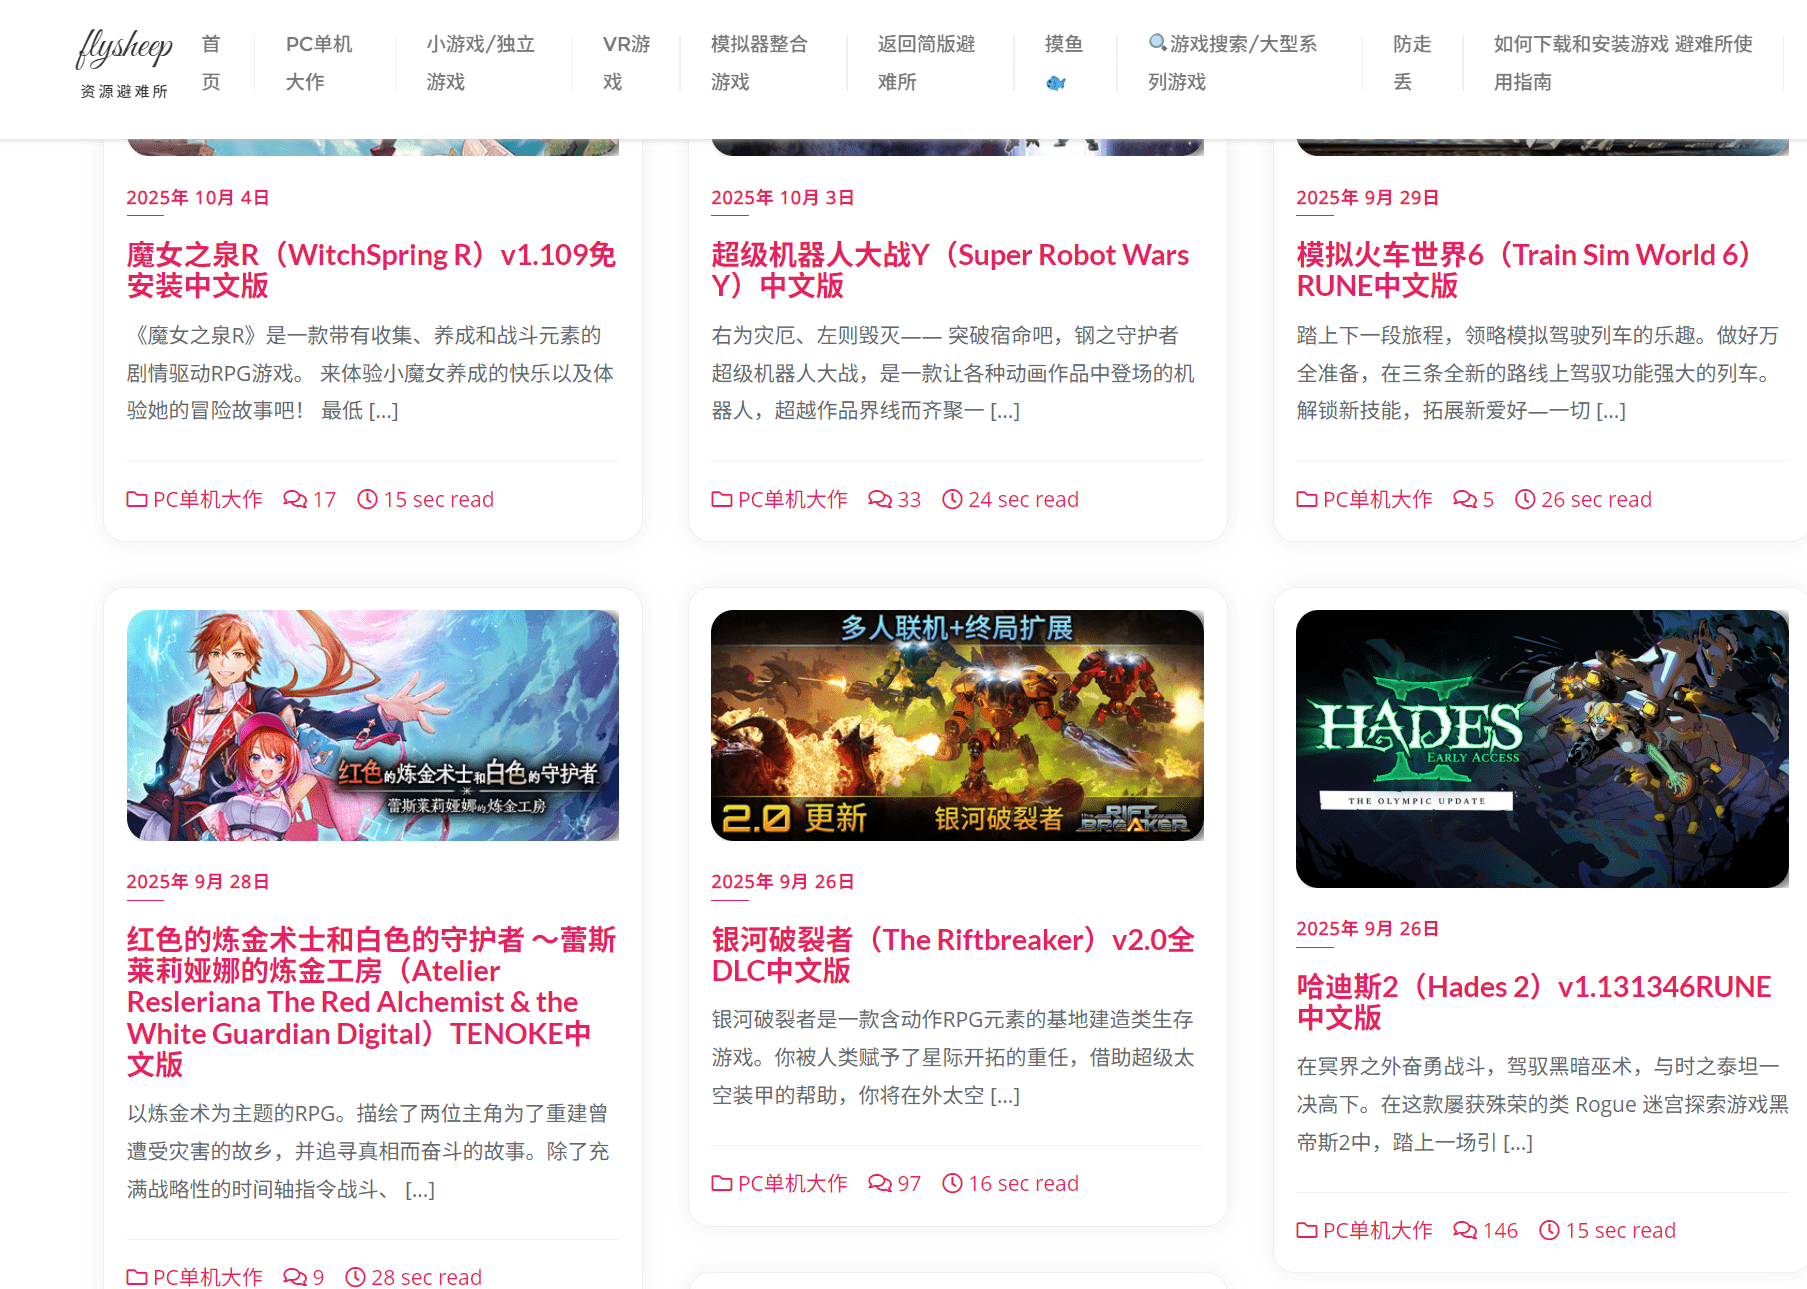Open 魔女之泉R WitchSpring R article title
1807x1289 pixels.
click(x=371, y=270)
